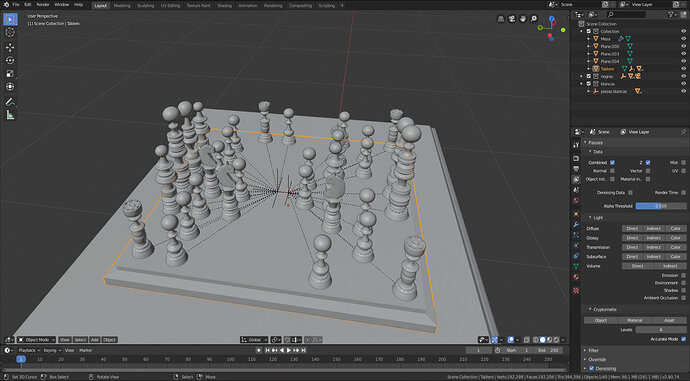Image resolution: width=690 pixels, height=381 pixels.
Task: Select the Transform tool
Action: click(10, 87)
